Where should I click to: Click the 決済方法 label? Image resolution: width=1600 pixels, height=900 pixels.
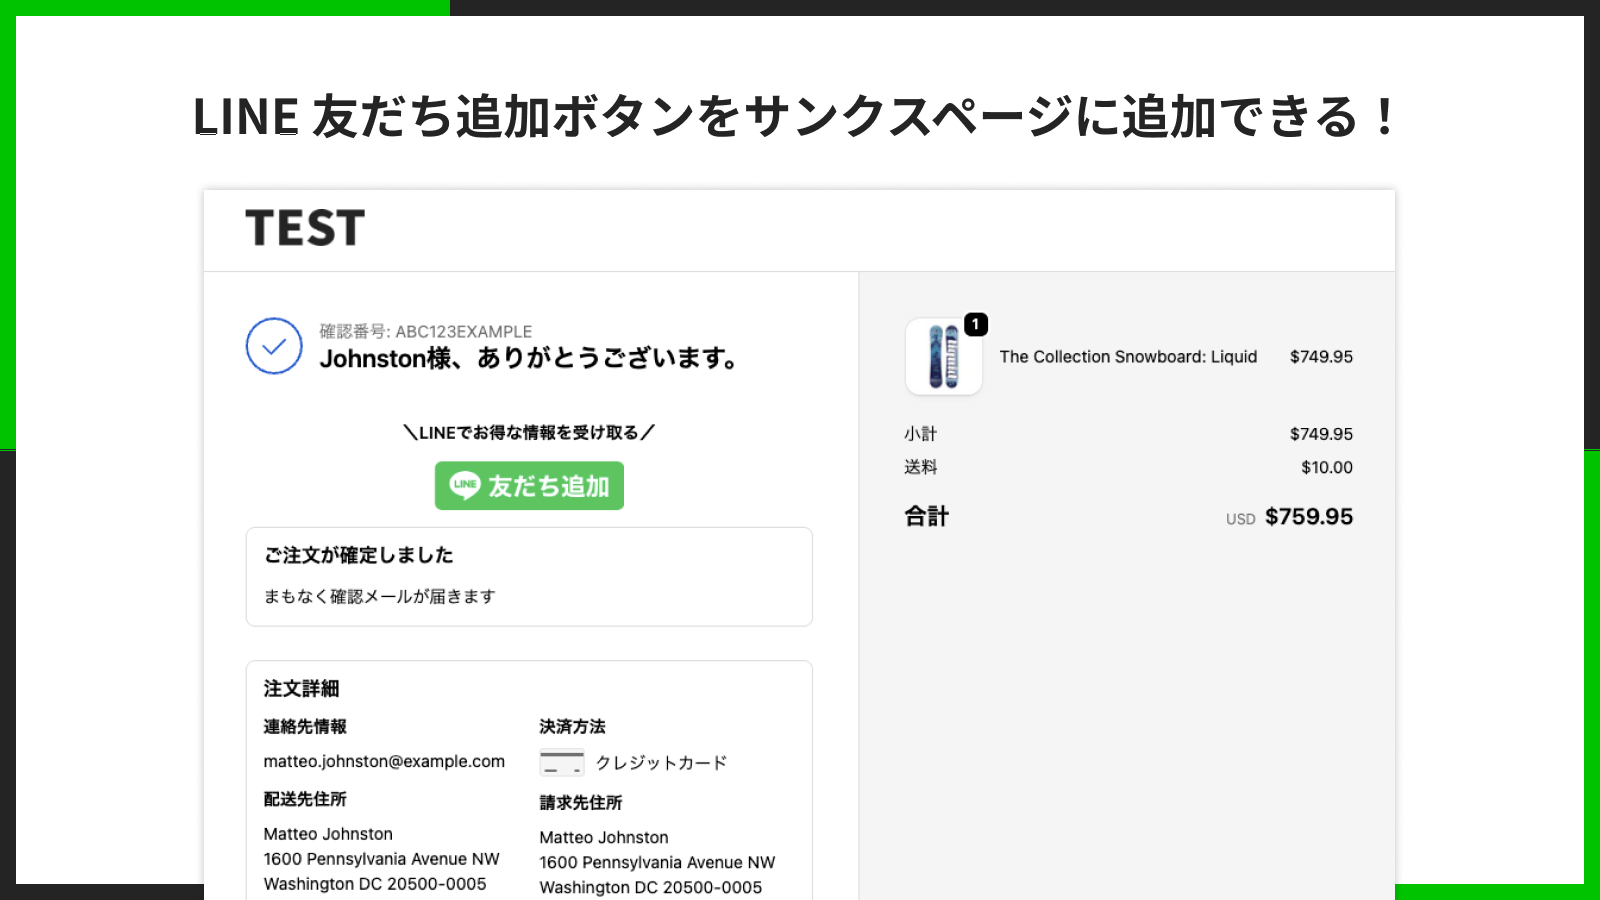coord(573,727)
